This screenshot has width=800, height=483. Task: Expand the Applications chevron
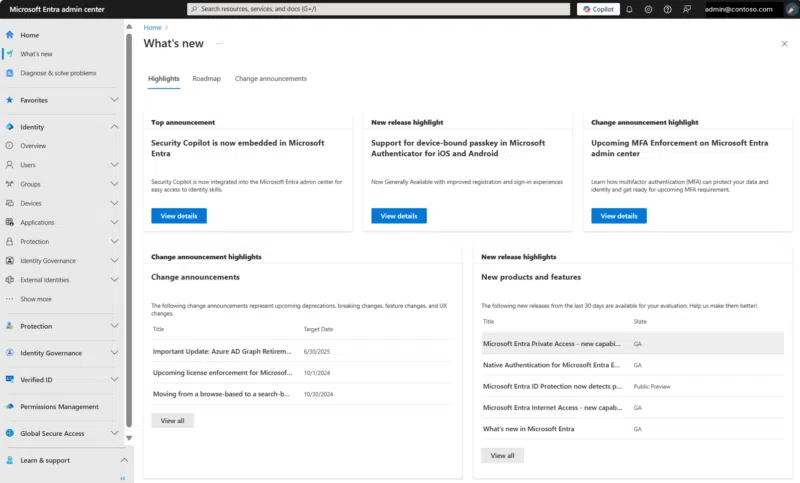(114, 222)
